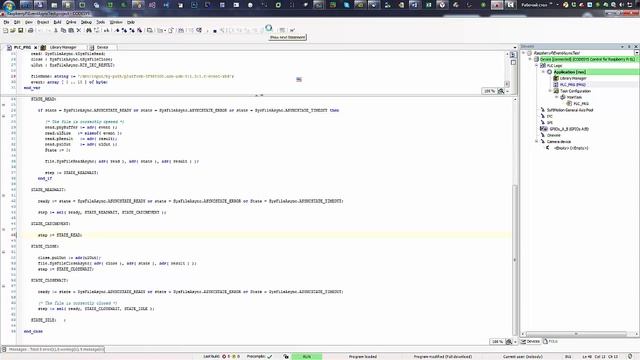Click the Paste toolbar icon
Viewport: 640px width, 360px height.
71,30
